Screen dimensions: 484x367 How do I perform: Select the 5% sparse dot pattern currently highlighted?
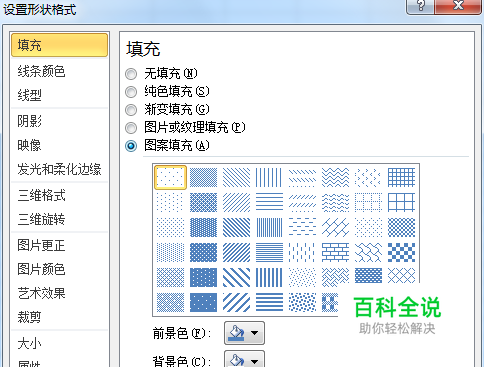click(x=170, y=177)
